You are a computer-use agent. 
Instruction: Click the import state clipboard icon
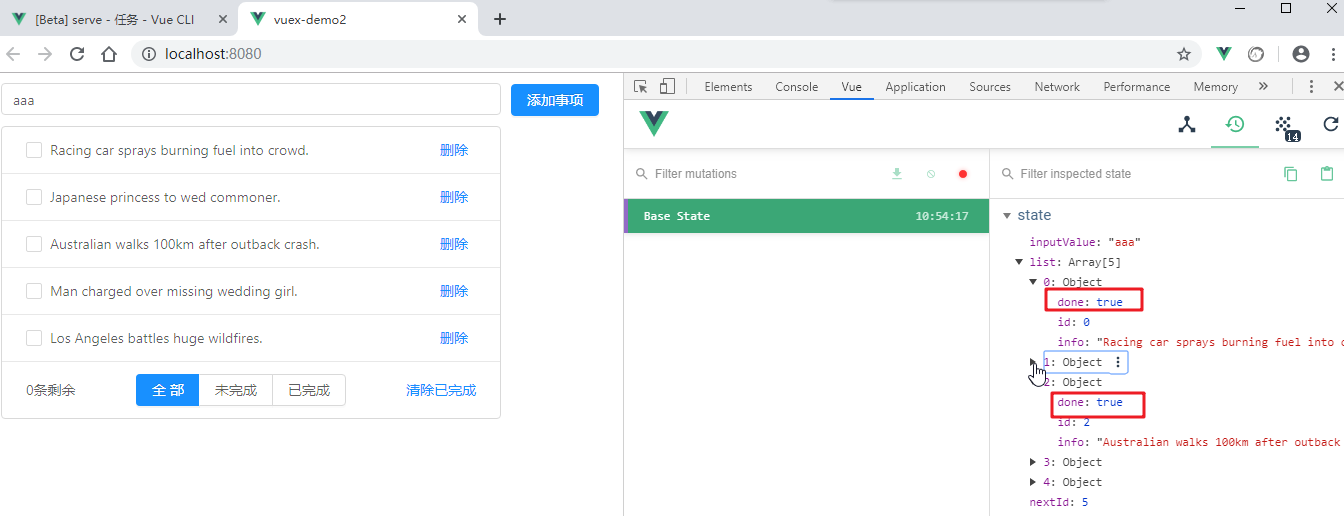click(x=1327, y=174)
